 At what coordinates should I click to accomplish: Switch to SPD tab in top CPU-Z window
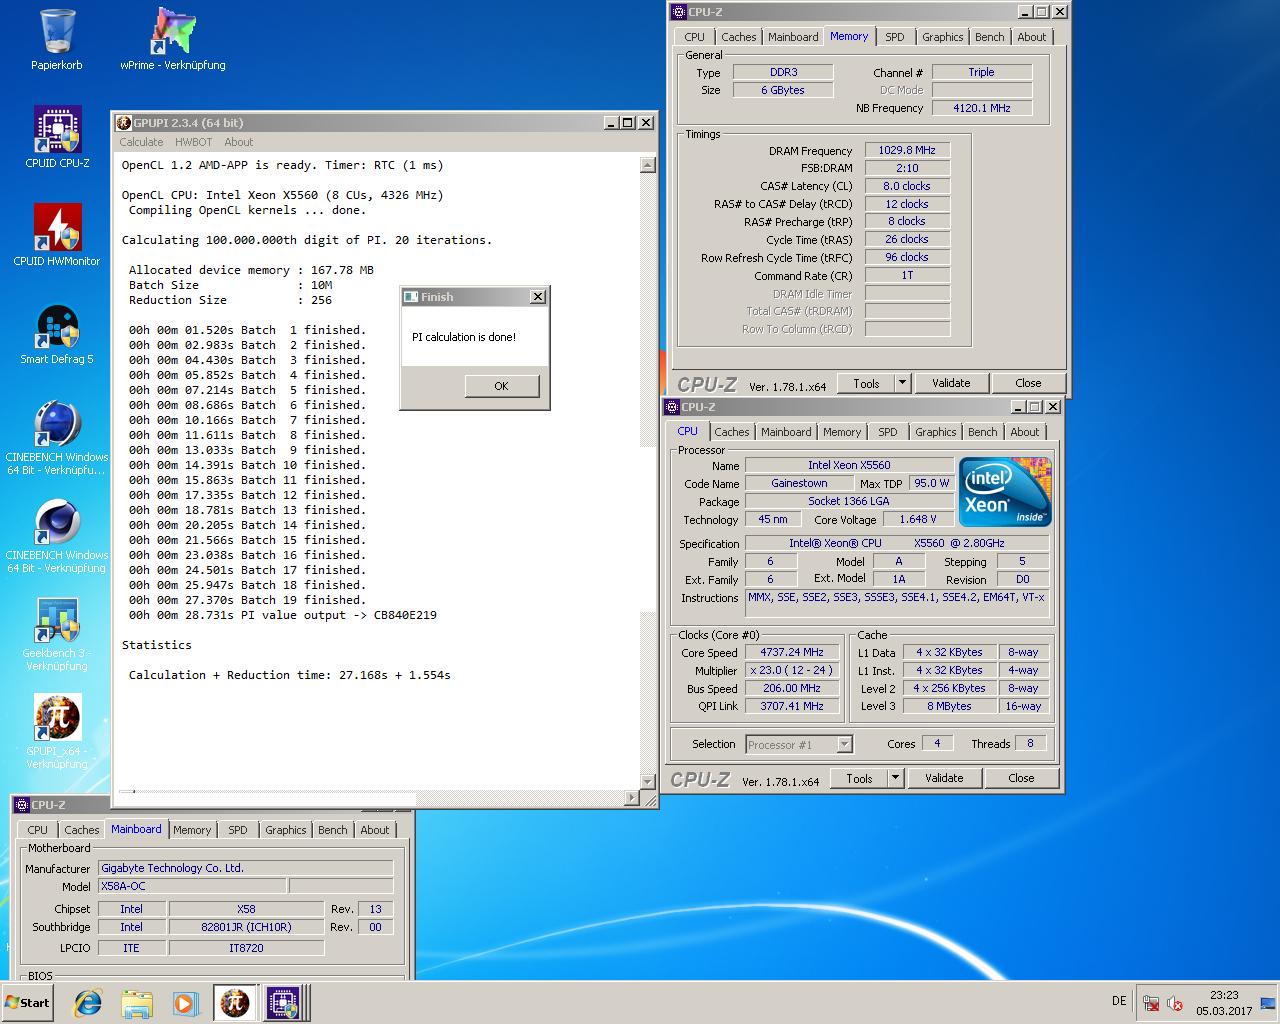coord(895,37)
